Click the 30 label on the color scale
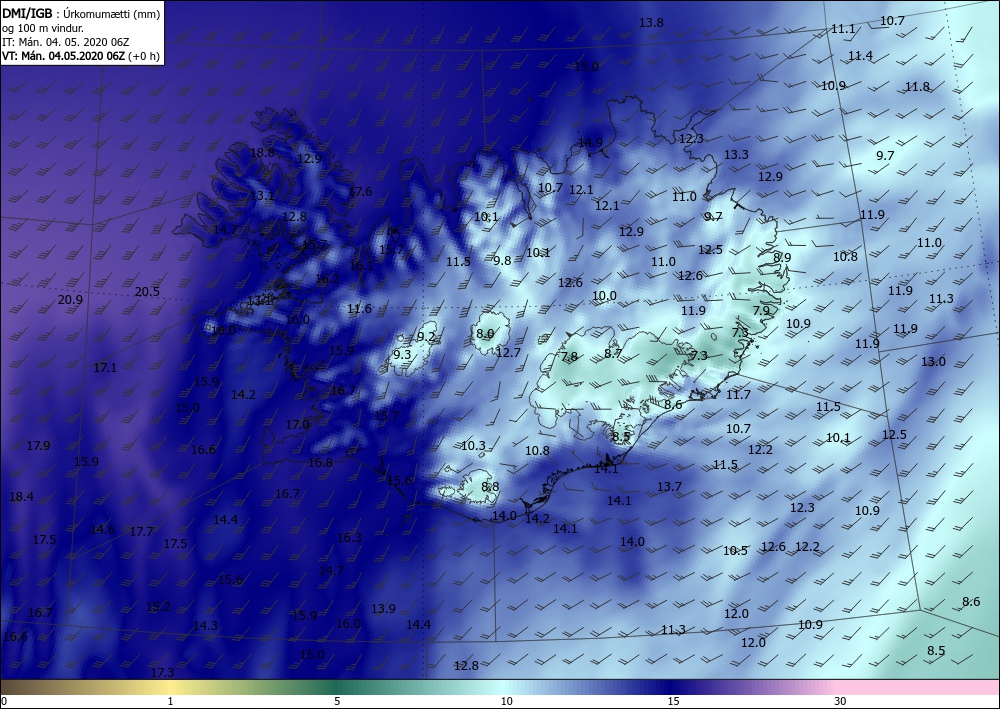Screen dimensions: 1000x709 tap(841, 701)
